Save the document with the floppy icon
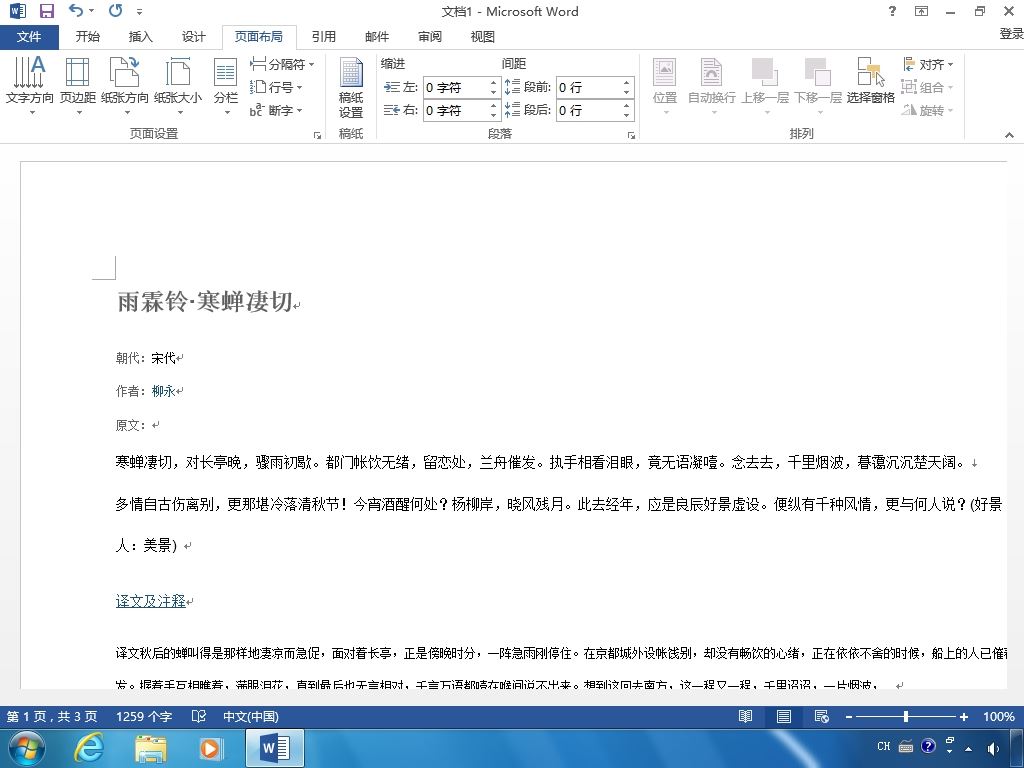The width and height of the screenshot is (1024, 768). click(x=46, y=11)
